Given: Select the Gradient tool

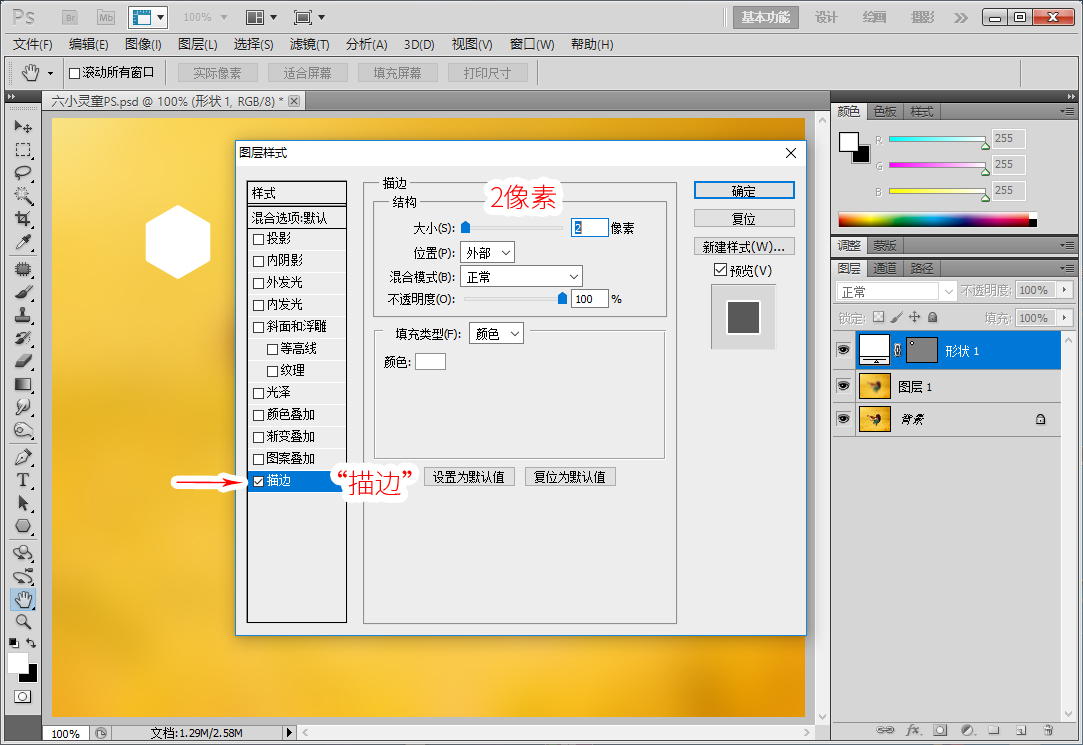Looking at the screenshot, I should pos(23,384).
